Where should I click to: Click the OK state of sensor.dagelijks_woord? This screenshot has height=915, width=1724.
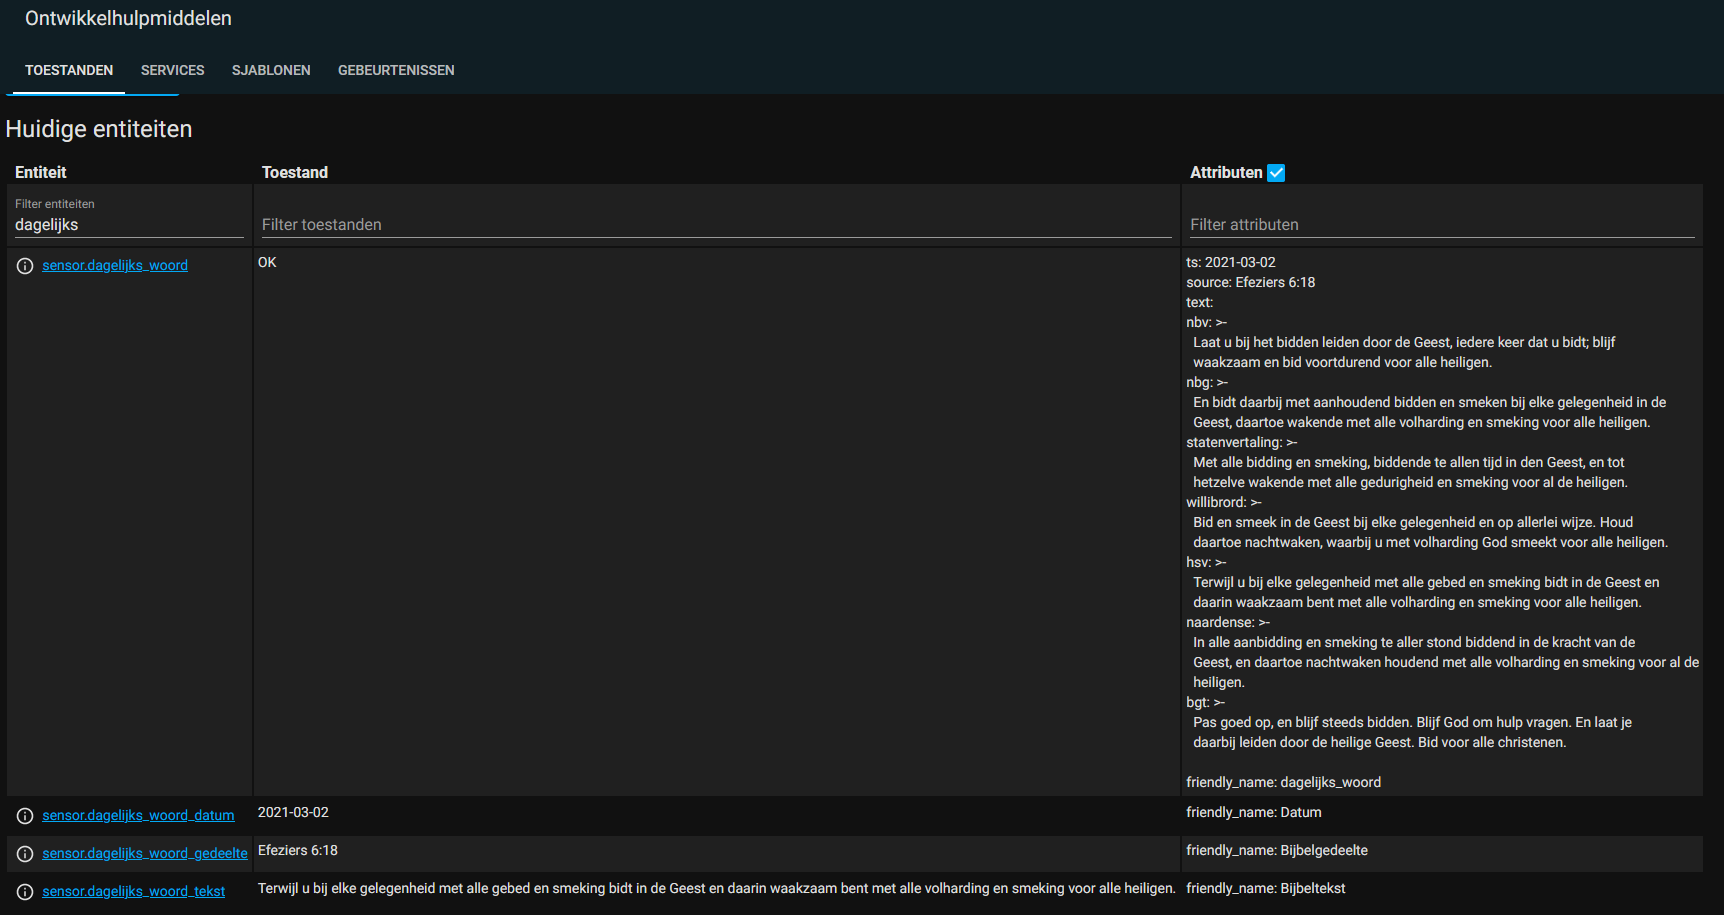[x=267, y=263]
